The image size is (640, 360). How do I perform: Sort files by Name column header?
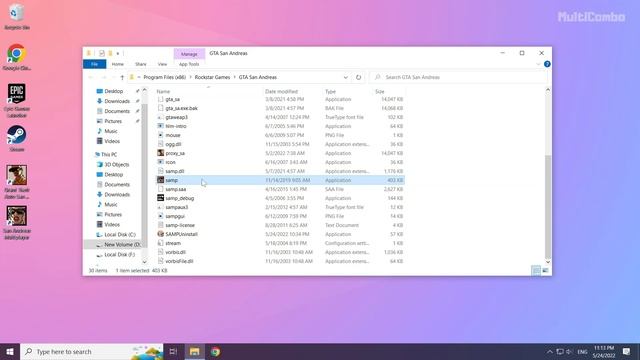pyautogui.click(x=163, y=91)
